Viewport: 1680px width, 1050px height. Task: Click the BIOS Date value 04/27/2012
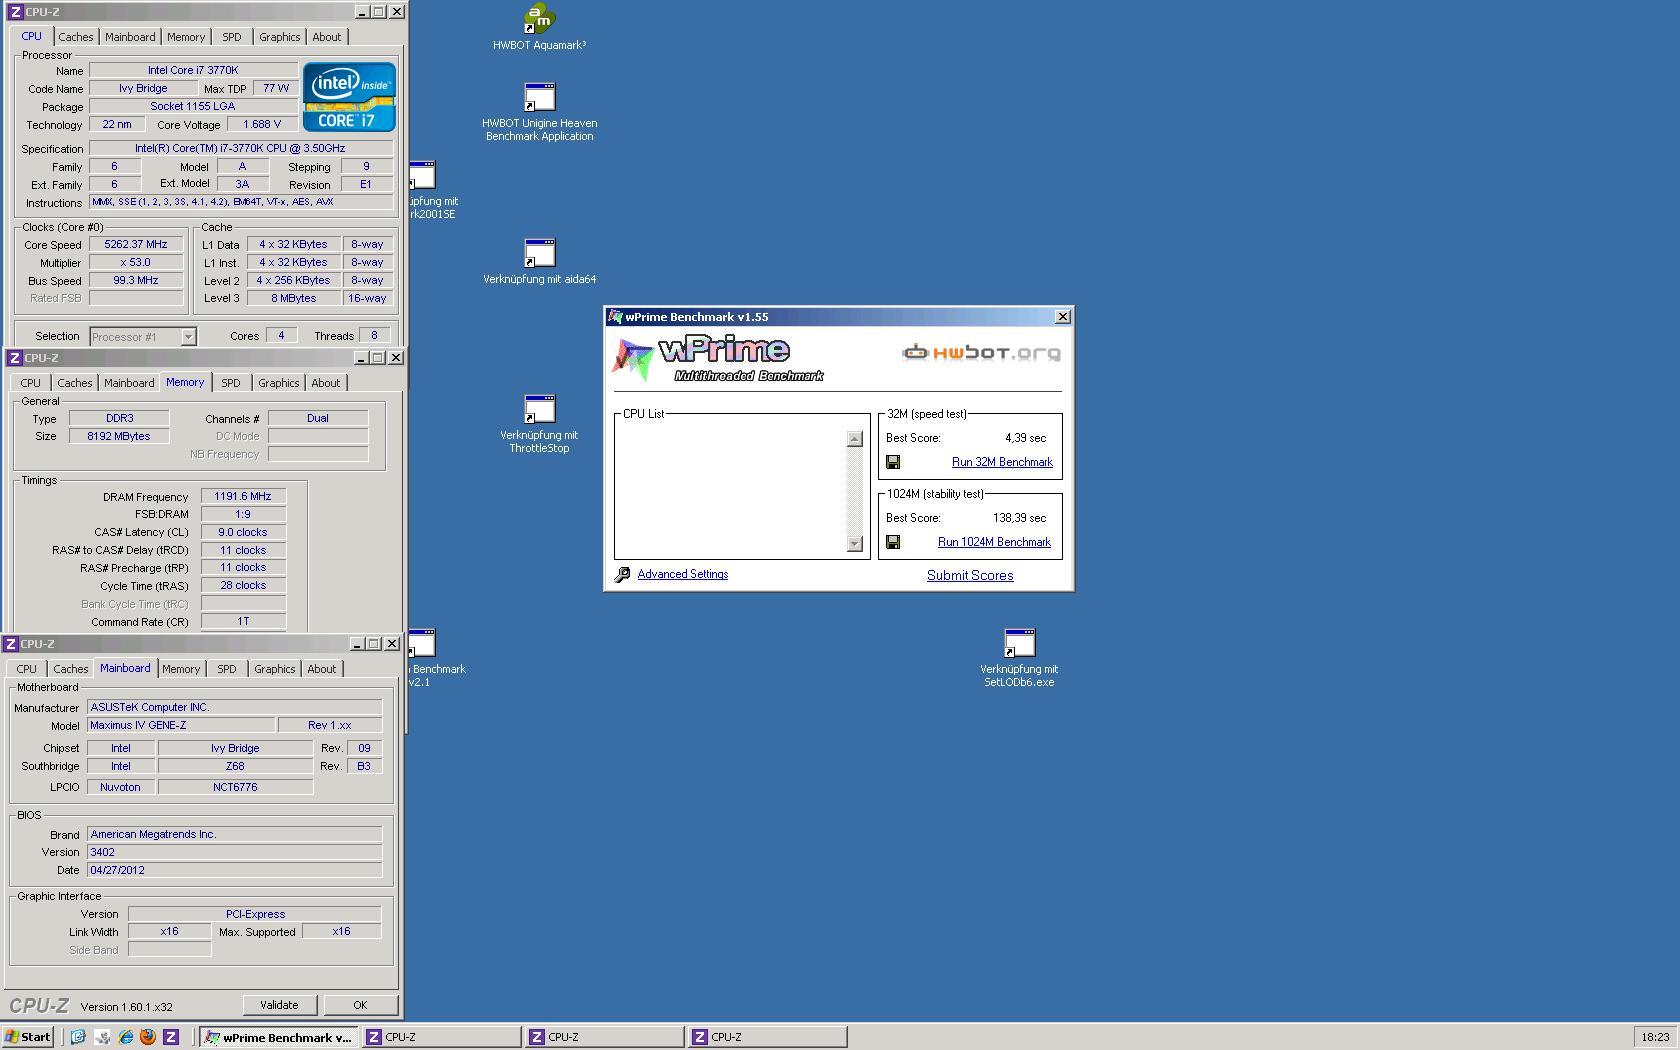235,870
